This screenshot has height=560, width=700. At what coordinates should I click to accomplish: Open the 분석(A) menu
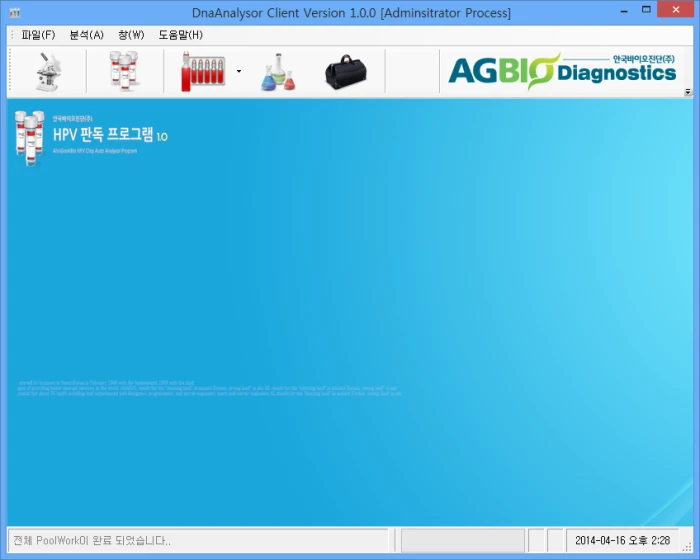[x=87, y=35]
